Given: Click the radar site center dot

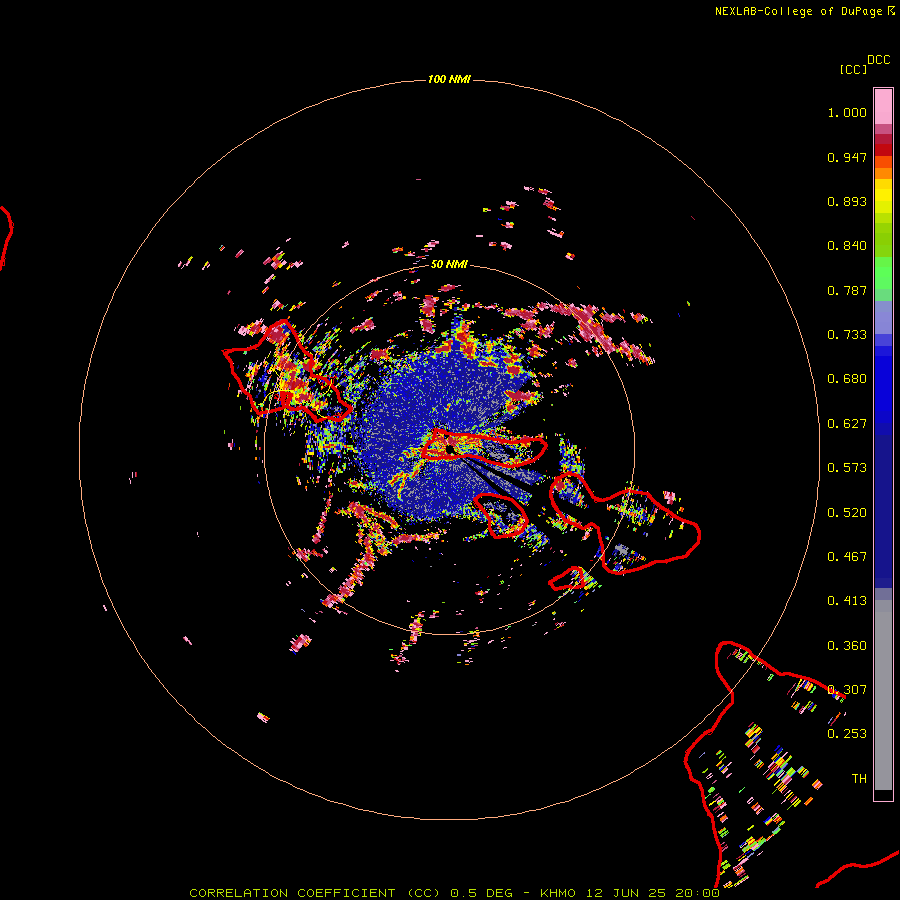Looking at the screenshot, I should pyautogui.click(x=451, y=449).
